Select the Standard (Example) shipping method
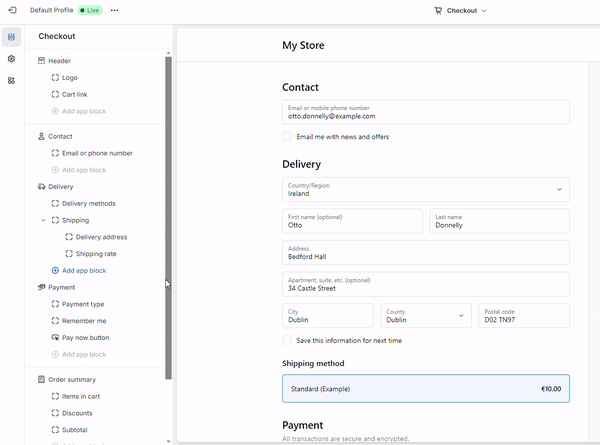 coord(425,389)
